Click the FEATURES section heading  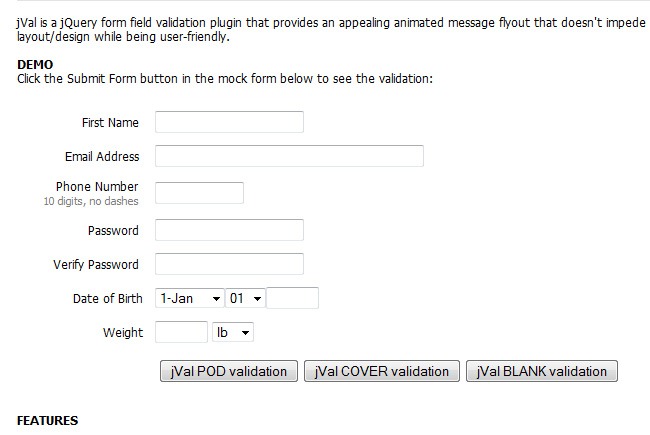pos(48,421)
